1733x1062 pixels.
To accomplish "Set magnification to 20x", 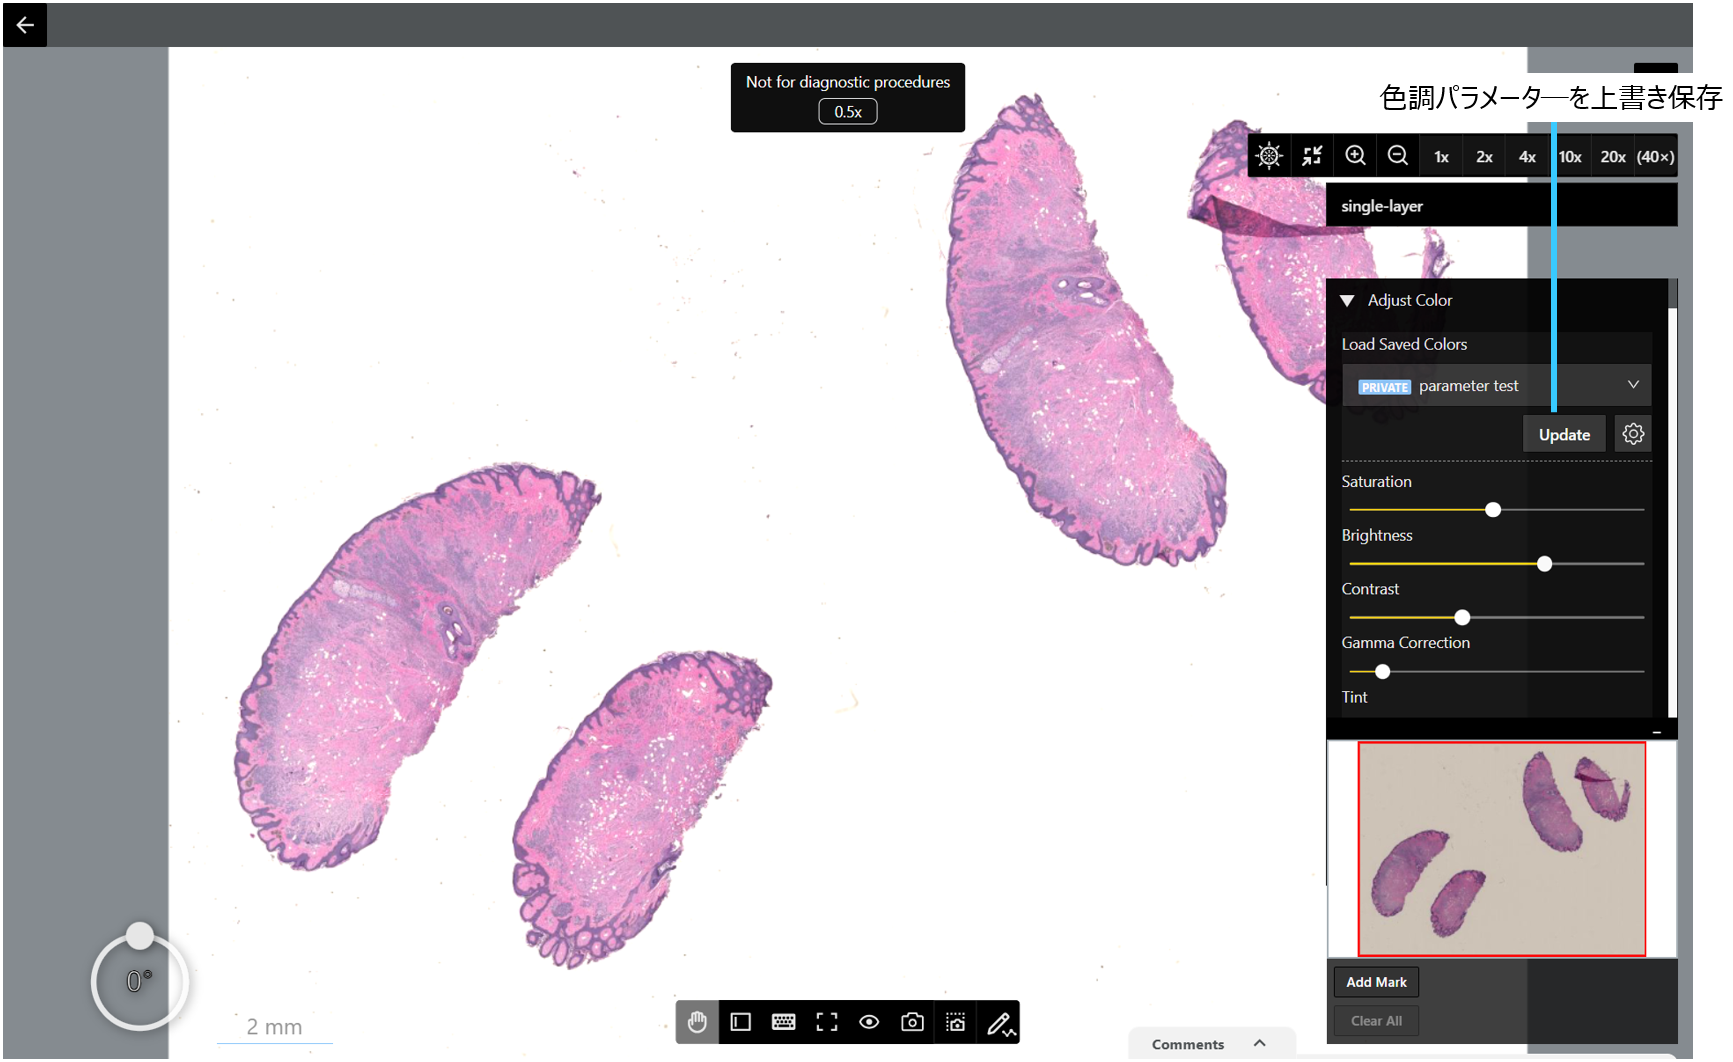I will pos(1612,157).
